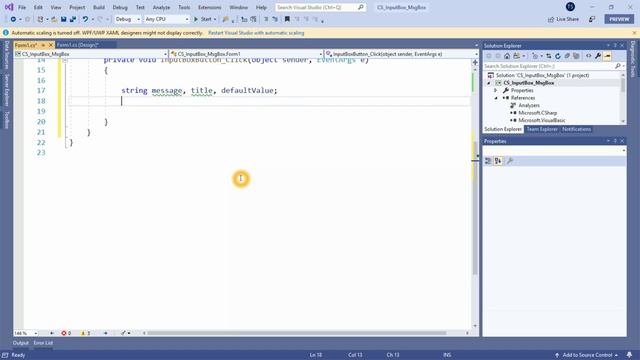Click the editor vertical scrollbar thumb
The image size is (640, 360).
click(475, 208)
